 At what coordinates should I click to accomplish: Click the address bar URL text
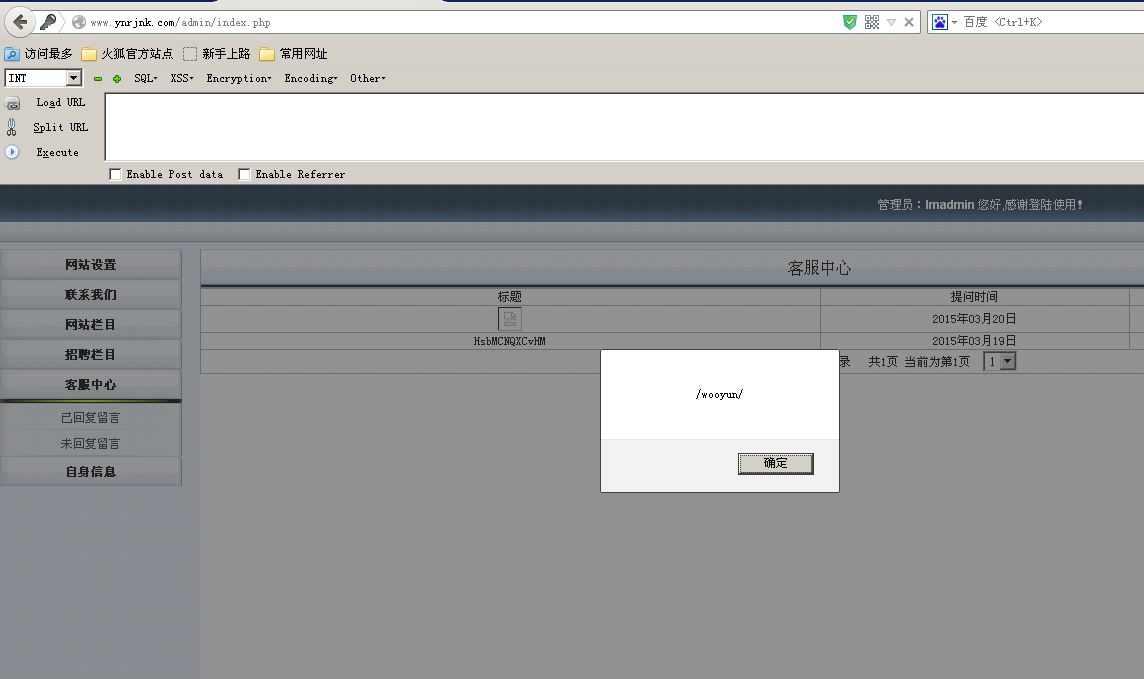pyautogui.click(x=180, y=23)
